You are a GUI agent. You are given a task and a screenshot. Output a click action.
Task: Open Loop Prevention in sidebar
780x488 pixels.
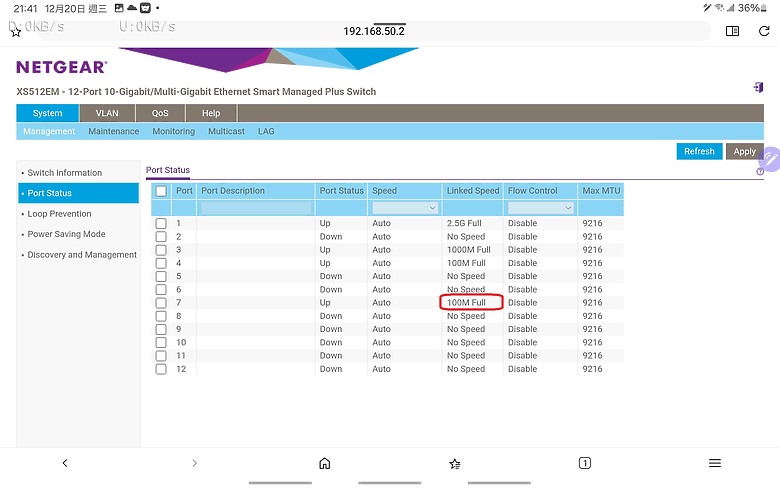click(x=59, y=214)
